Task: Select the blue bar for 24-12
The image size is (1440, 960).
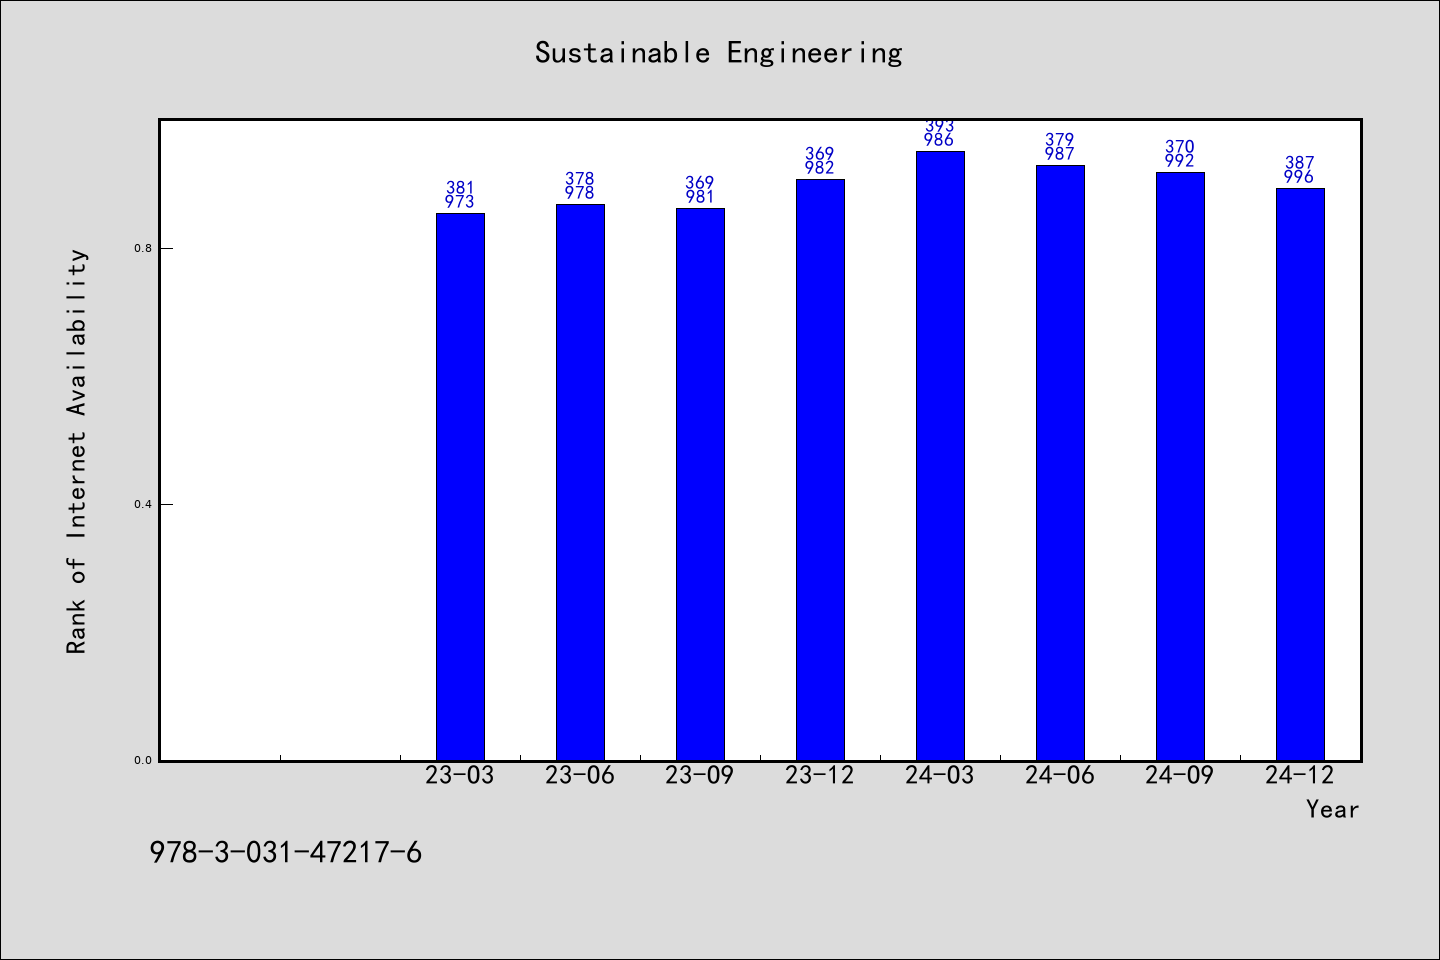Action: coord(1300,475)
